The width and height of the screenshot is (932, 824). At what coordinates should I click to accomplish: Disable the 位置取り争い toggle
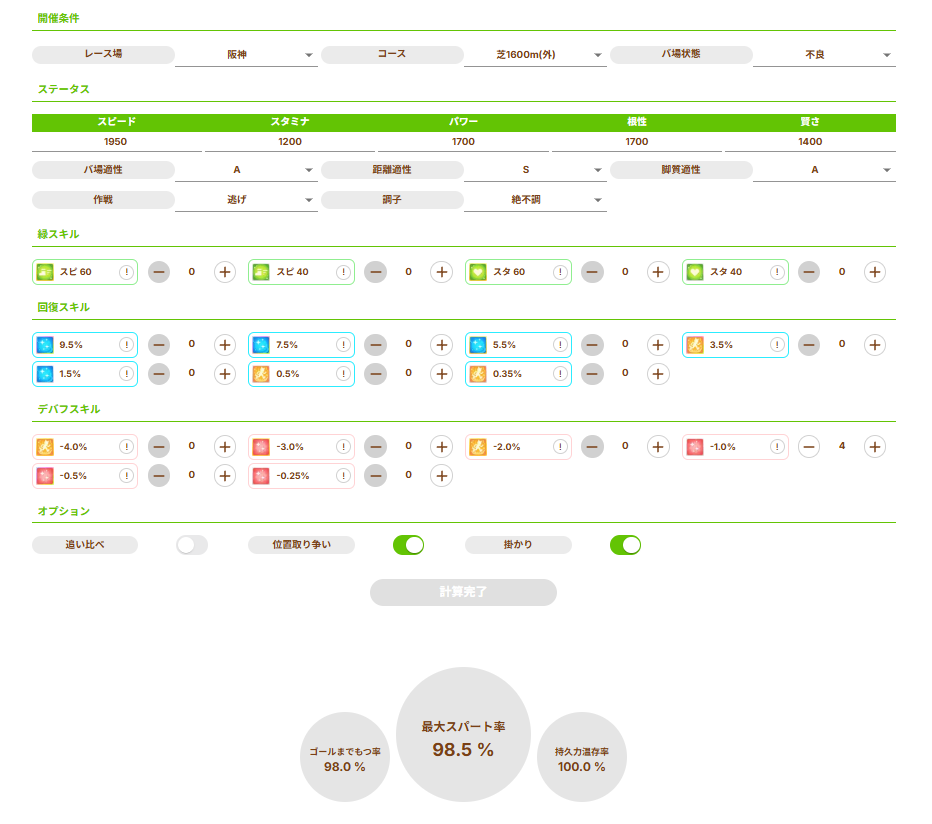coord(408,545)
